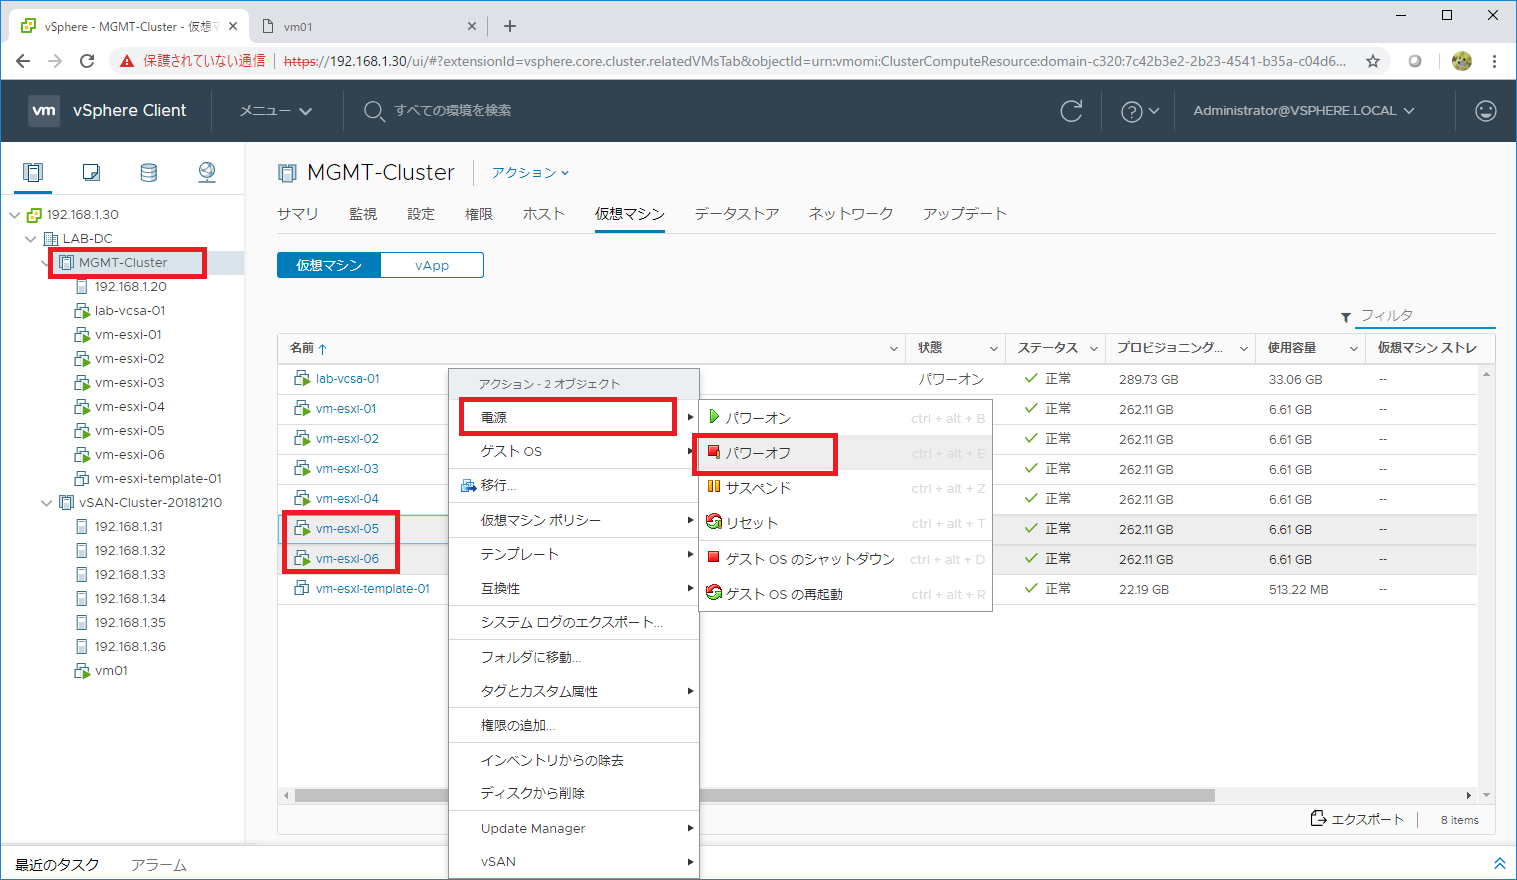Click the scroll-right arrow of the table
The width and height of the screenshot is (1517, 880).
click(1469, 795)
